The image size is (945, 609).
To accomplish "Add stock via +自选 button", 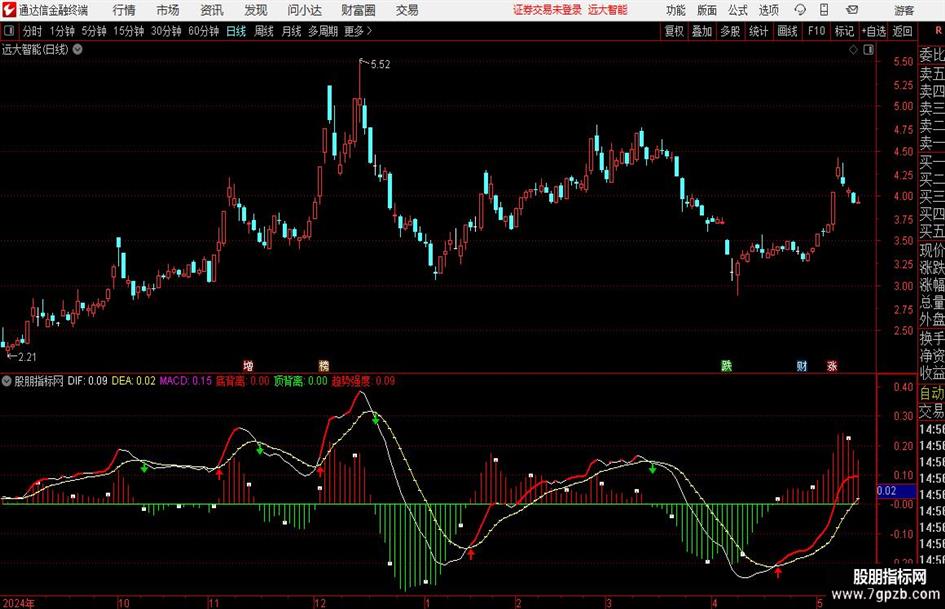I will (874, 31).
